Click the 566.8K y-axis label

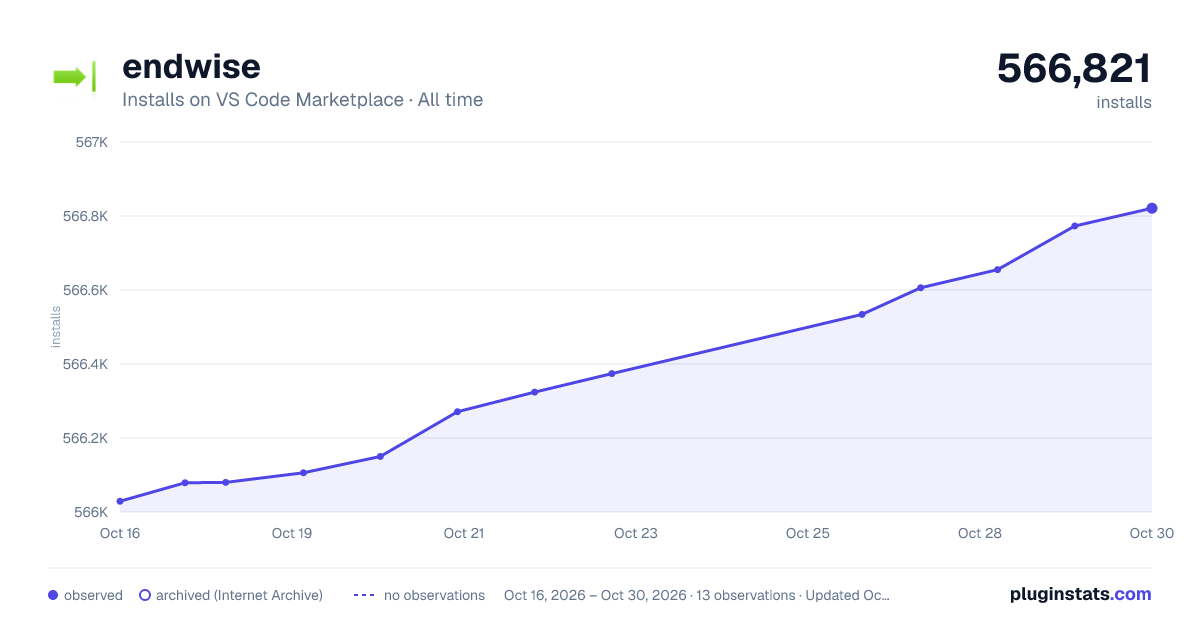(85, 216)
